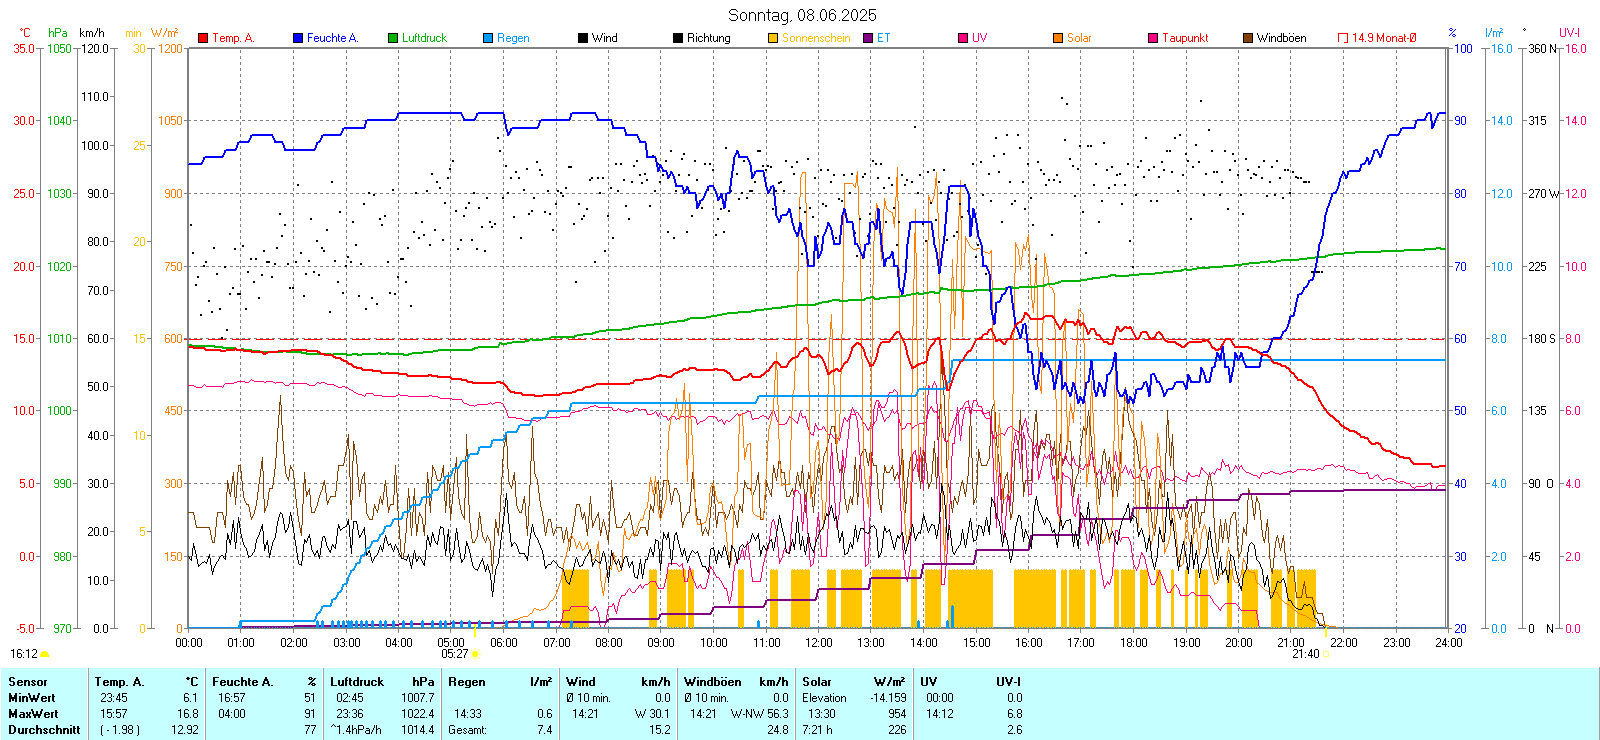Click the purple ET legend square
The image size is (1600, 740).
[868, 38]
